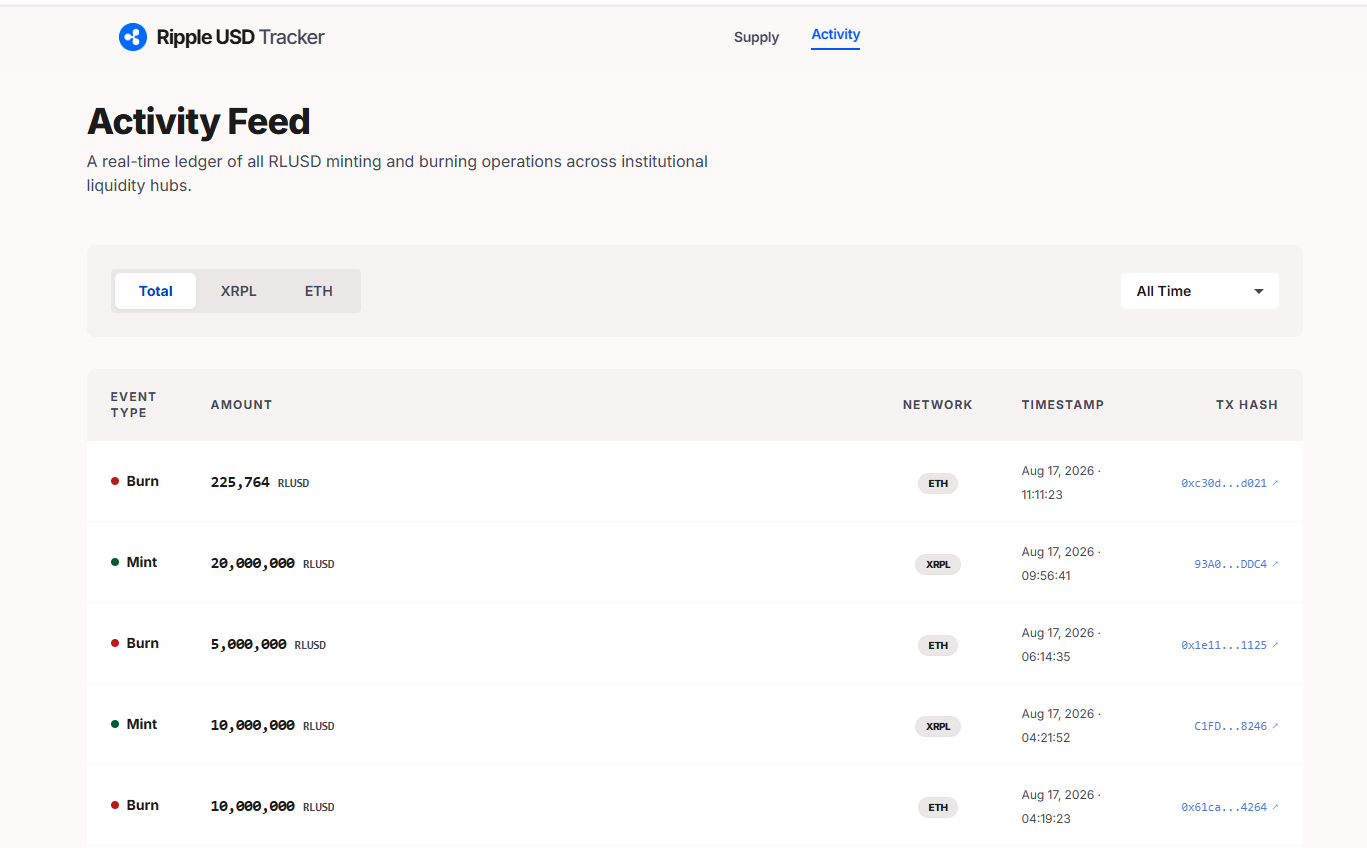Open transaction hash C1FD...8246
The width and height of the screenshot is (1367, 848).
(1230, 726)
